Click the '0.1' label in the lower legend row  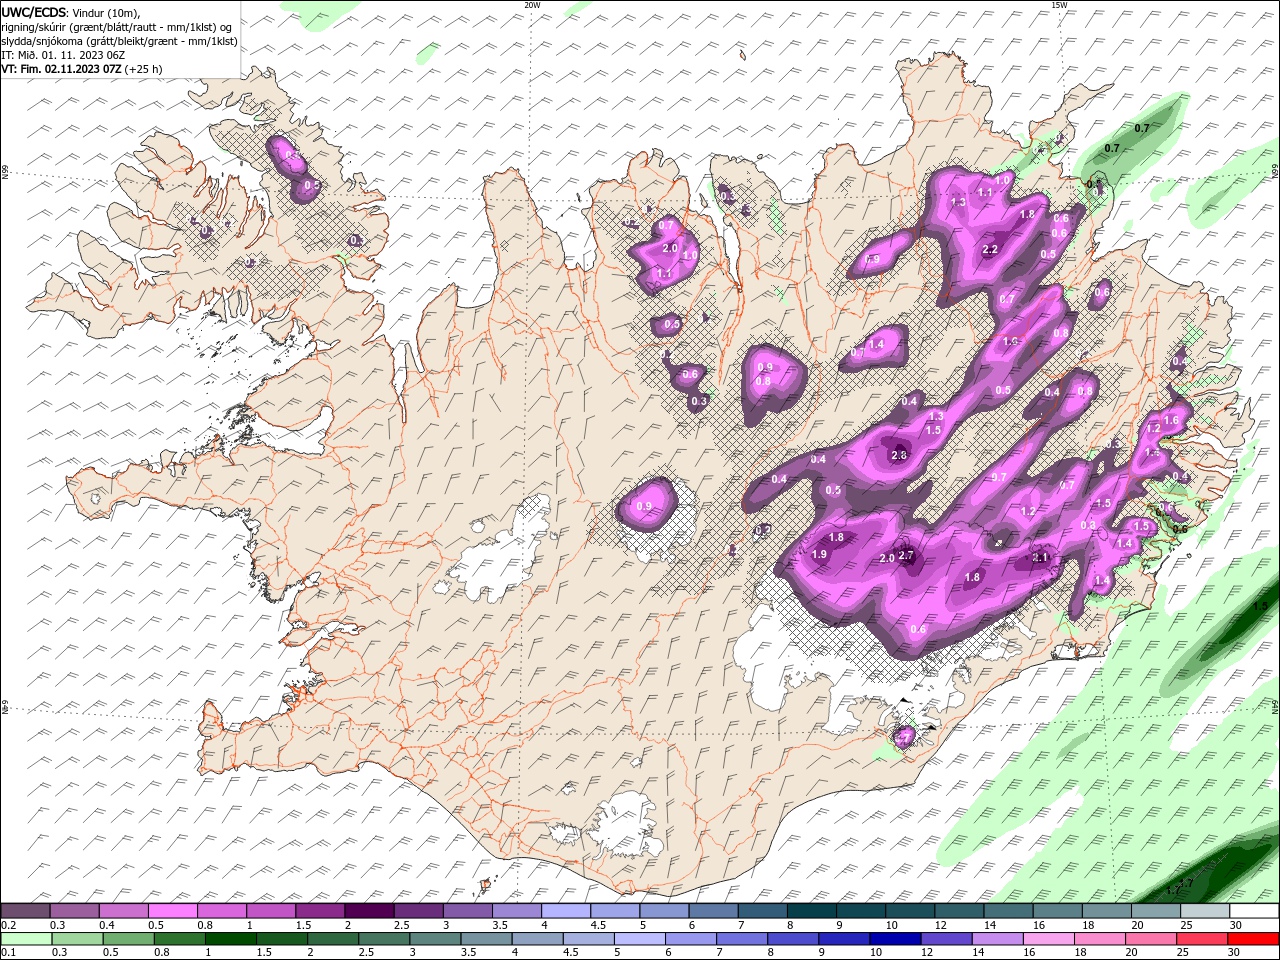[x=8, y=953]
